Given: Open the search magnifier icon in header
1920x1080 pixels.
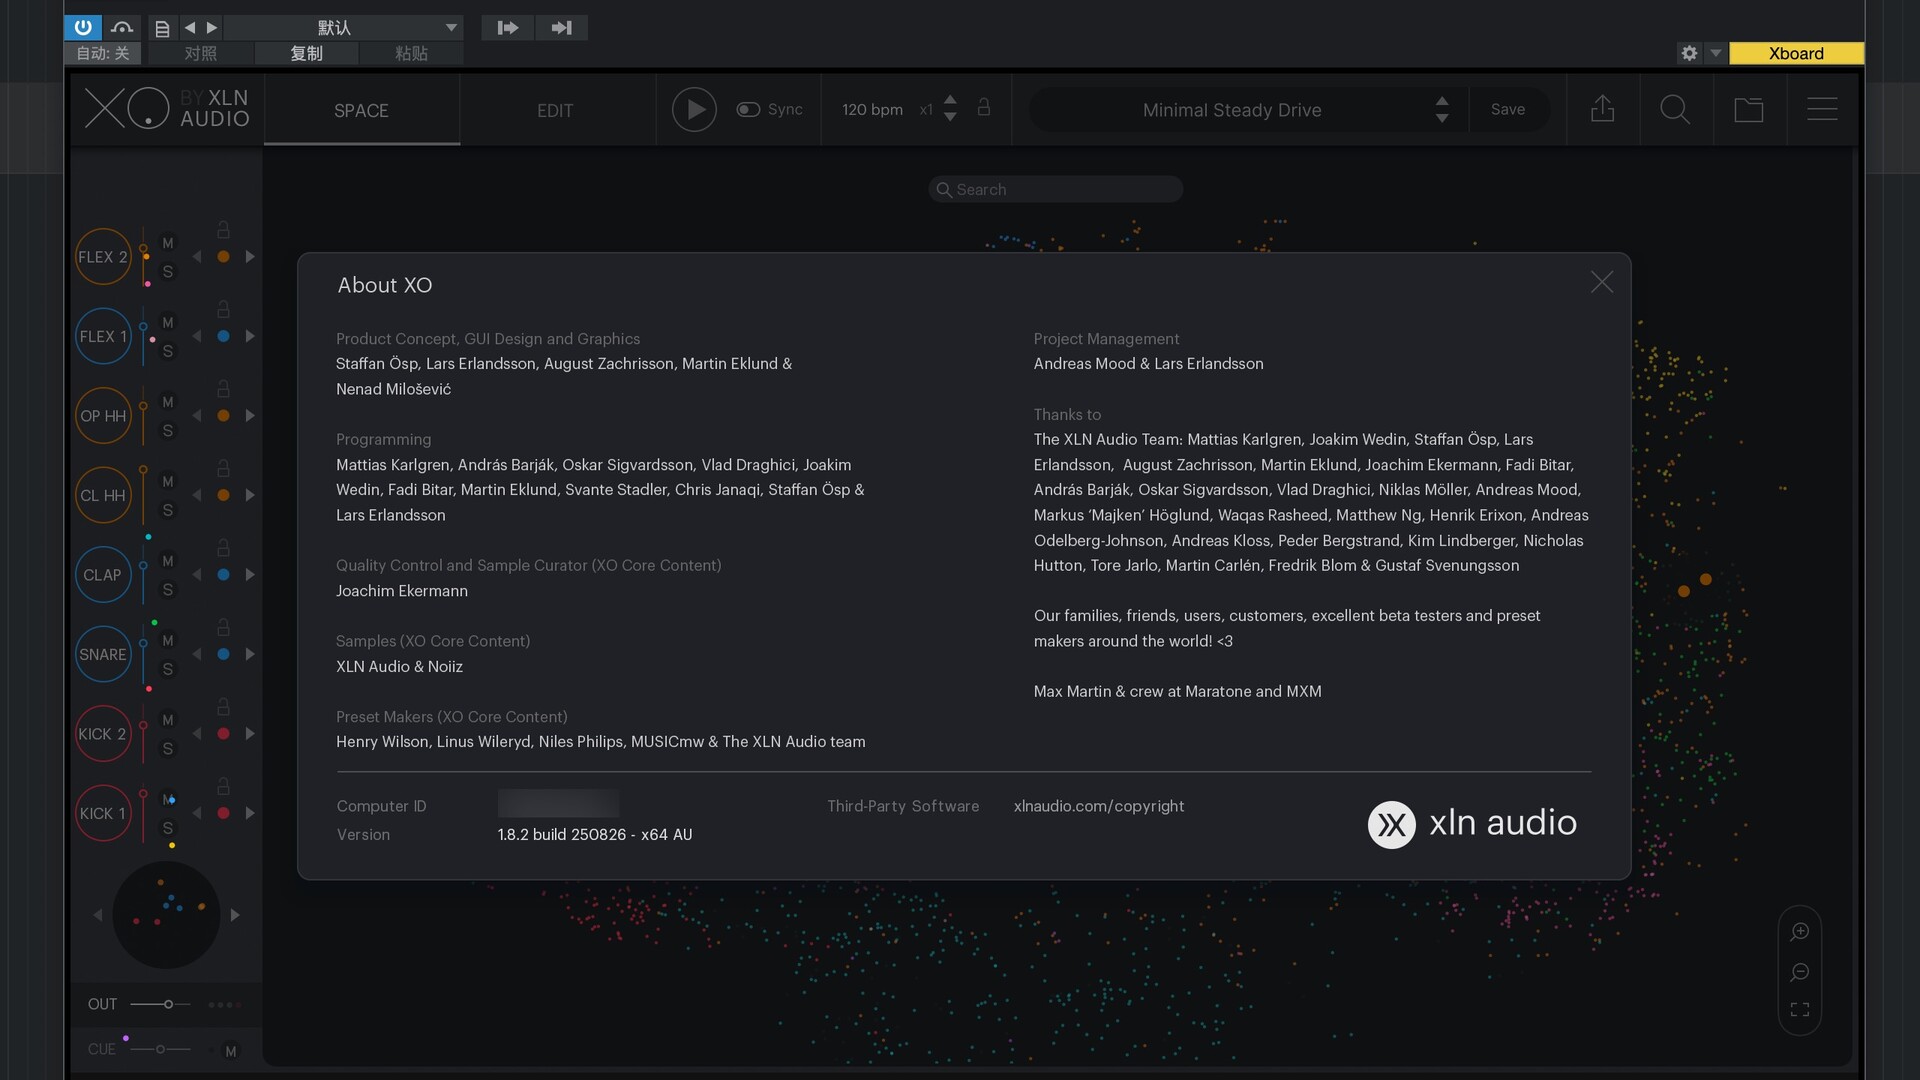Looking at the screenshot, I should click(x=1675, y=109).
